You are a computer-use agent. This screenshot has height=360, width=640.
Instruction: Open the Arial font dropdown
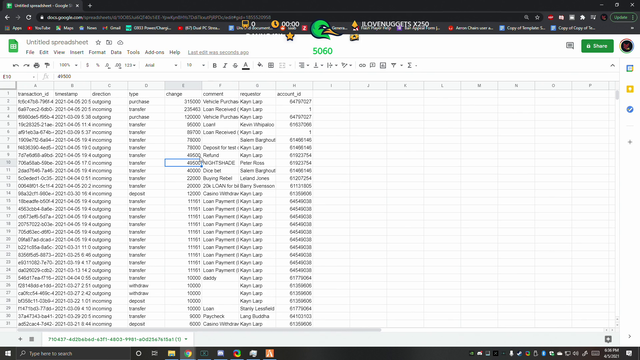[161, 65]
